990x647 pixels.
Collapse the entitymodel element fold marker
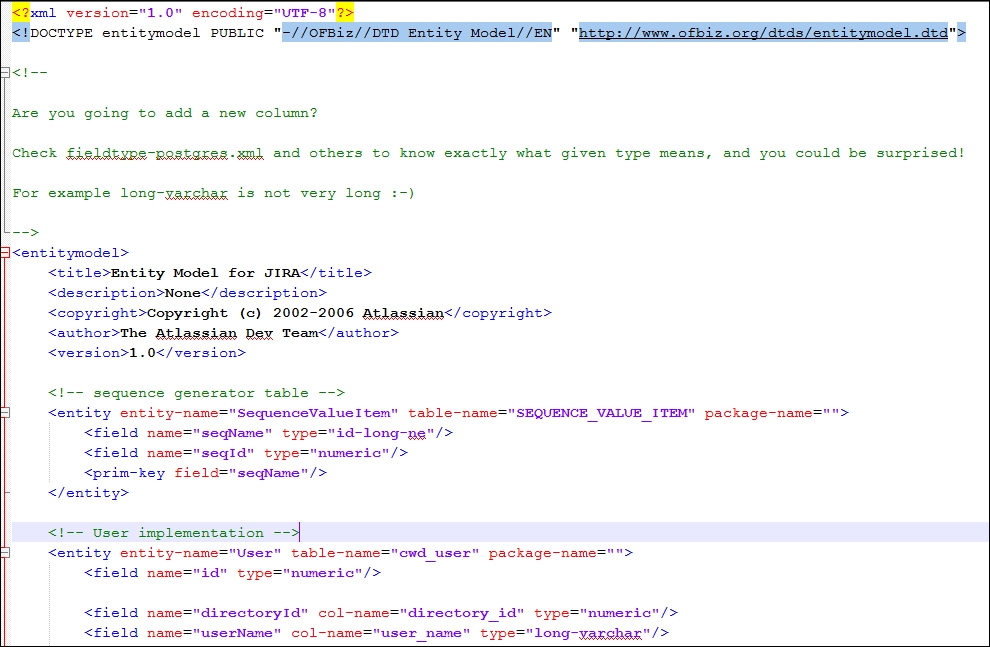click(5, 253)
